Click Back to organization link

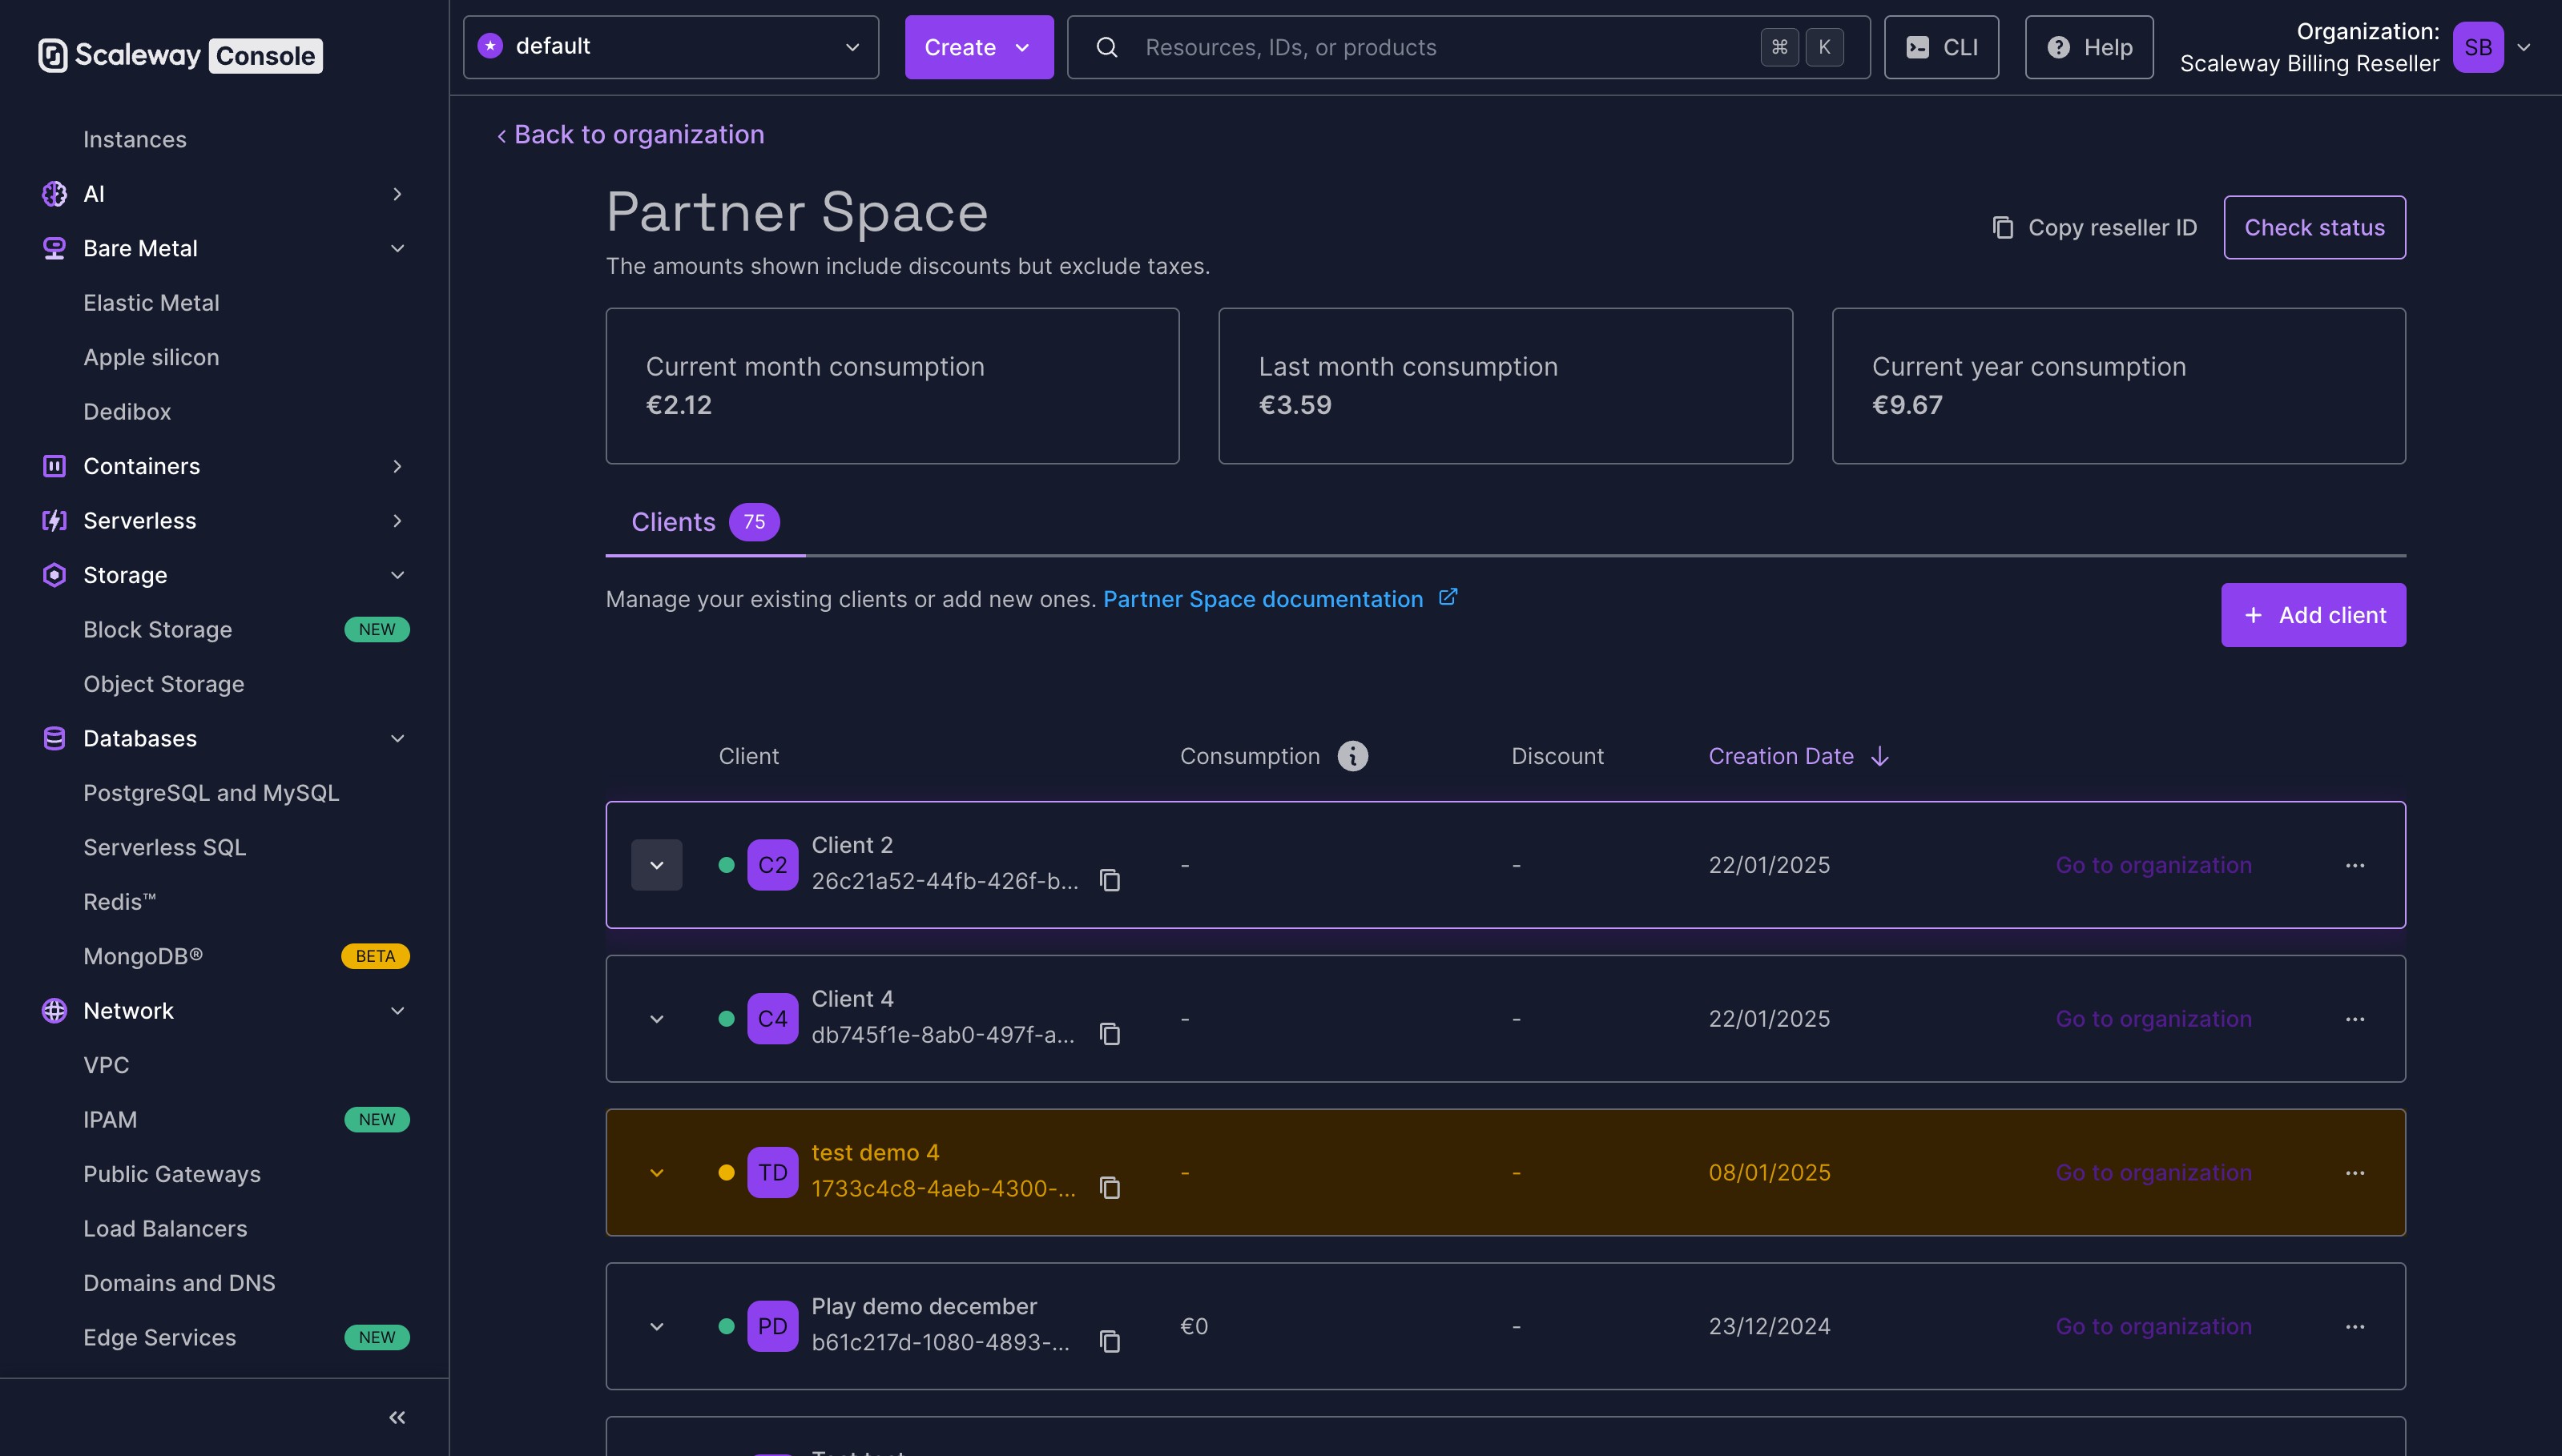pos(630,134)
